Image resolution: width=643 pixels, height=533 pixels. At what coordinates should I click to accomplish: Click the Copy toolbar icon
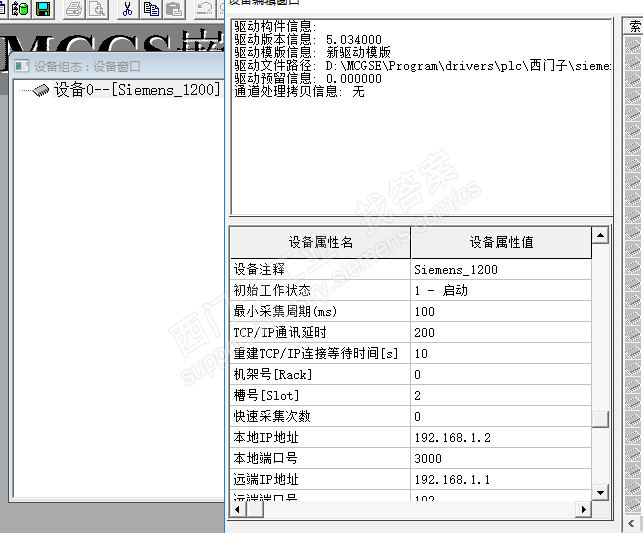(x=151, y=9)
